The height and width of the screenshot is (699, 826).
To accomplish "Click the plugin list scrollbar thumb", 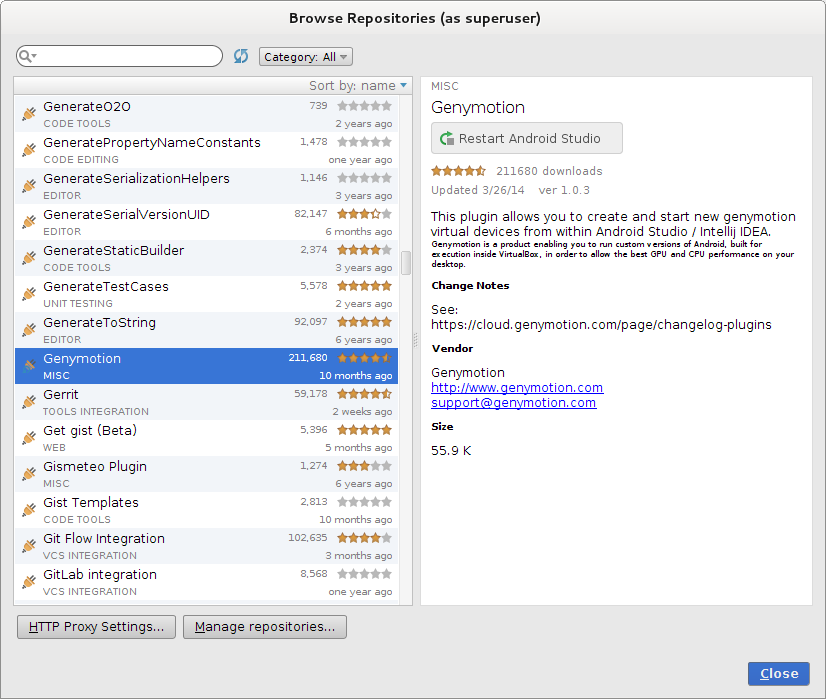I will (x=406, y=263).
